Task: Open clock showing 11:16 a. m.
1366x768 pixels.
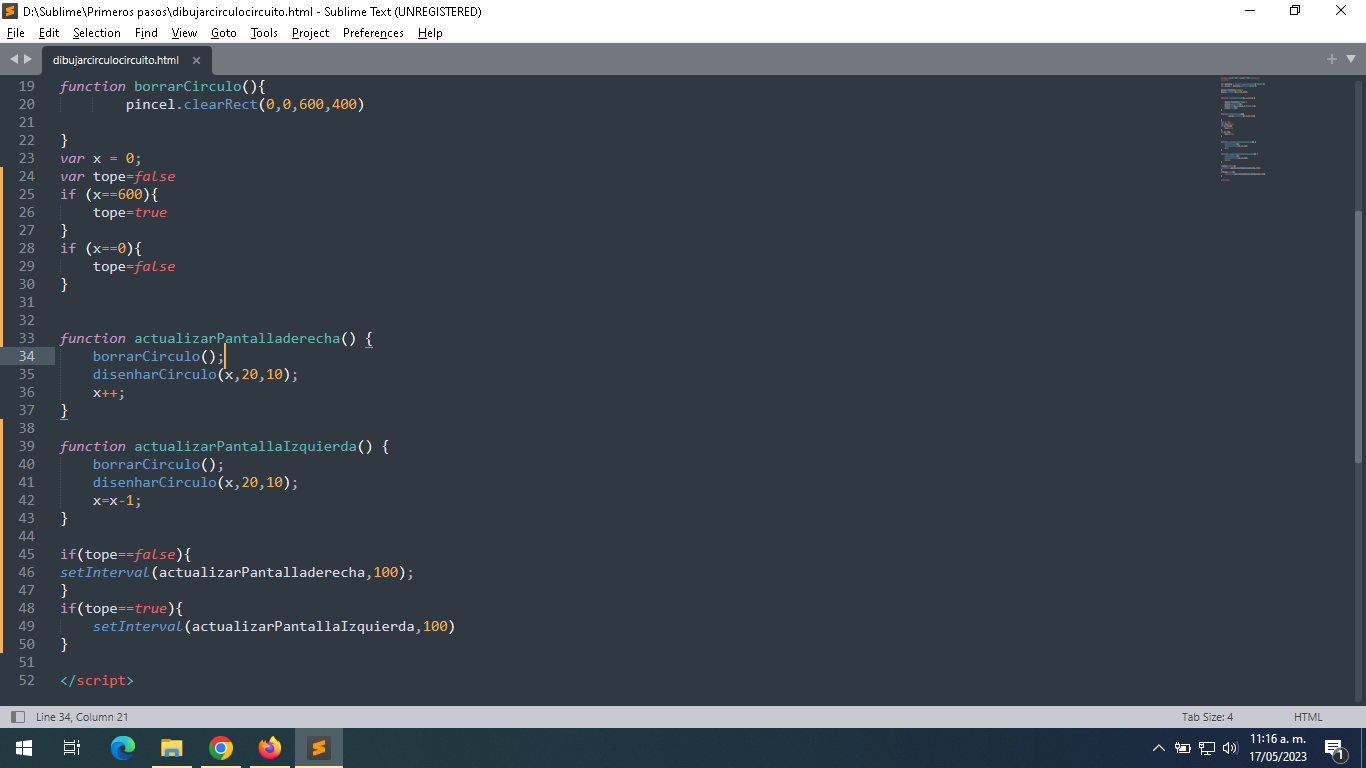Action: (1278, 748)
